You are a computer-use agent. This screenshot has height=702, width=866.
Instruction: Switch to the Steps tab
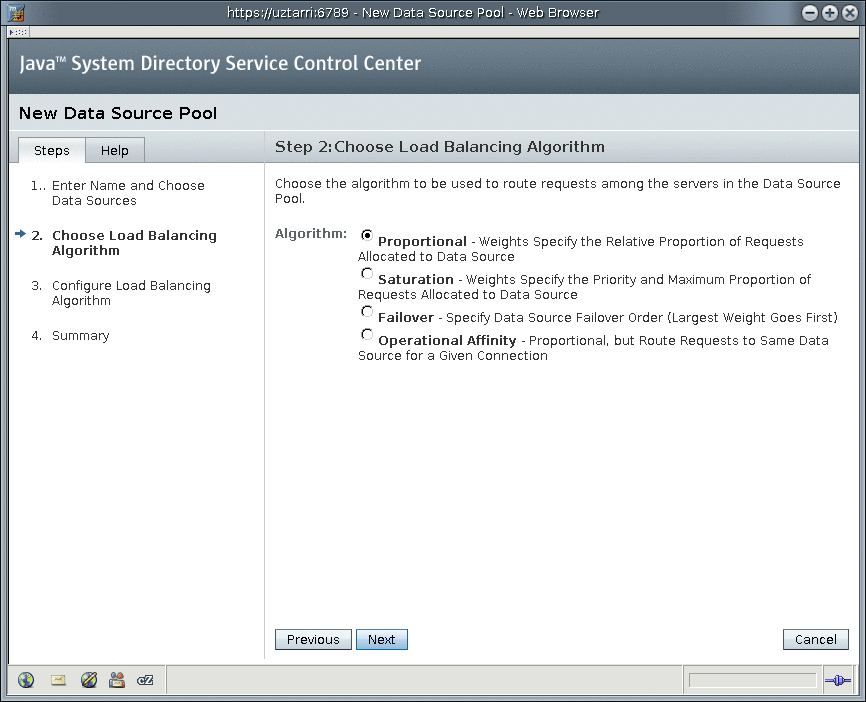tap(52, 150)
